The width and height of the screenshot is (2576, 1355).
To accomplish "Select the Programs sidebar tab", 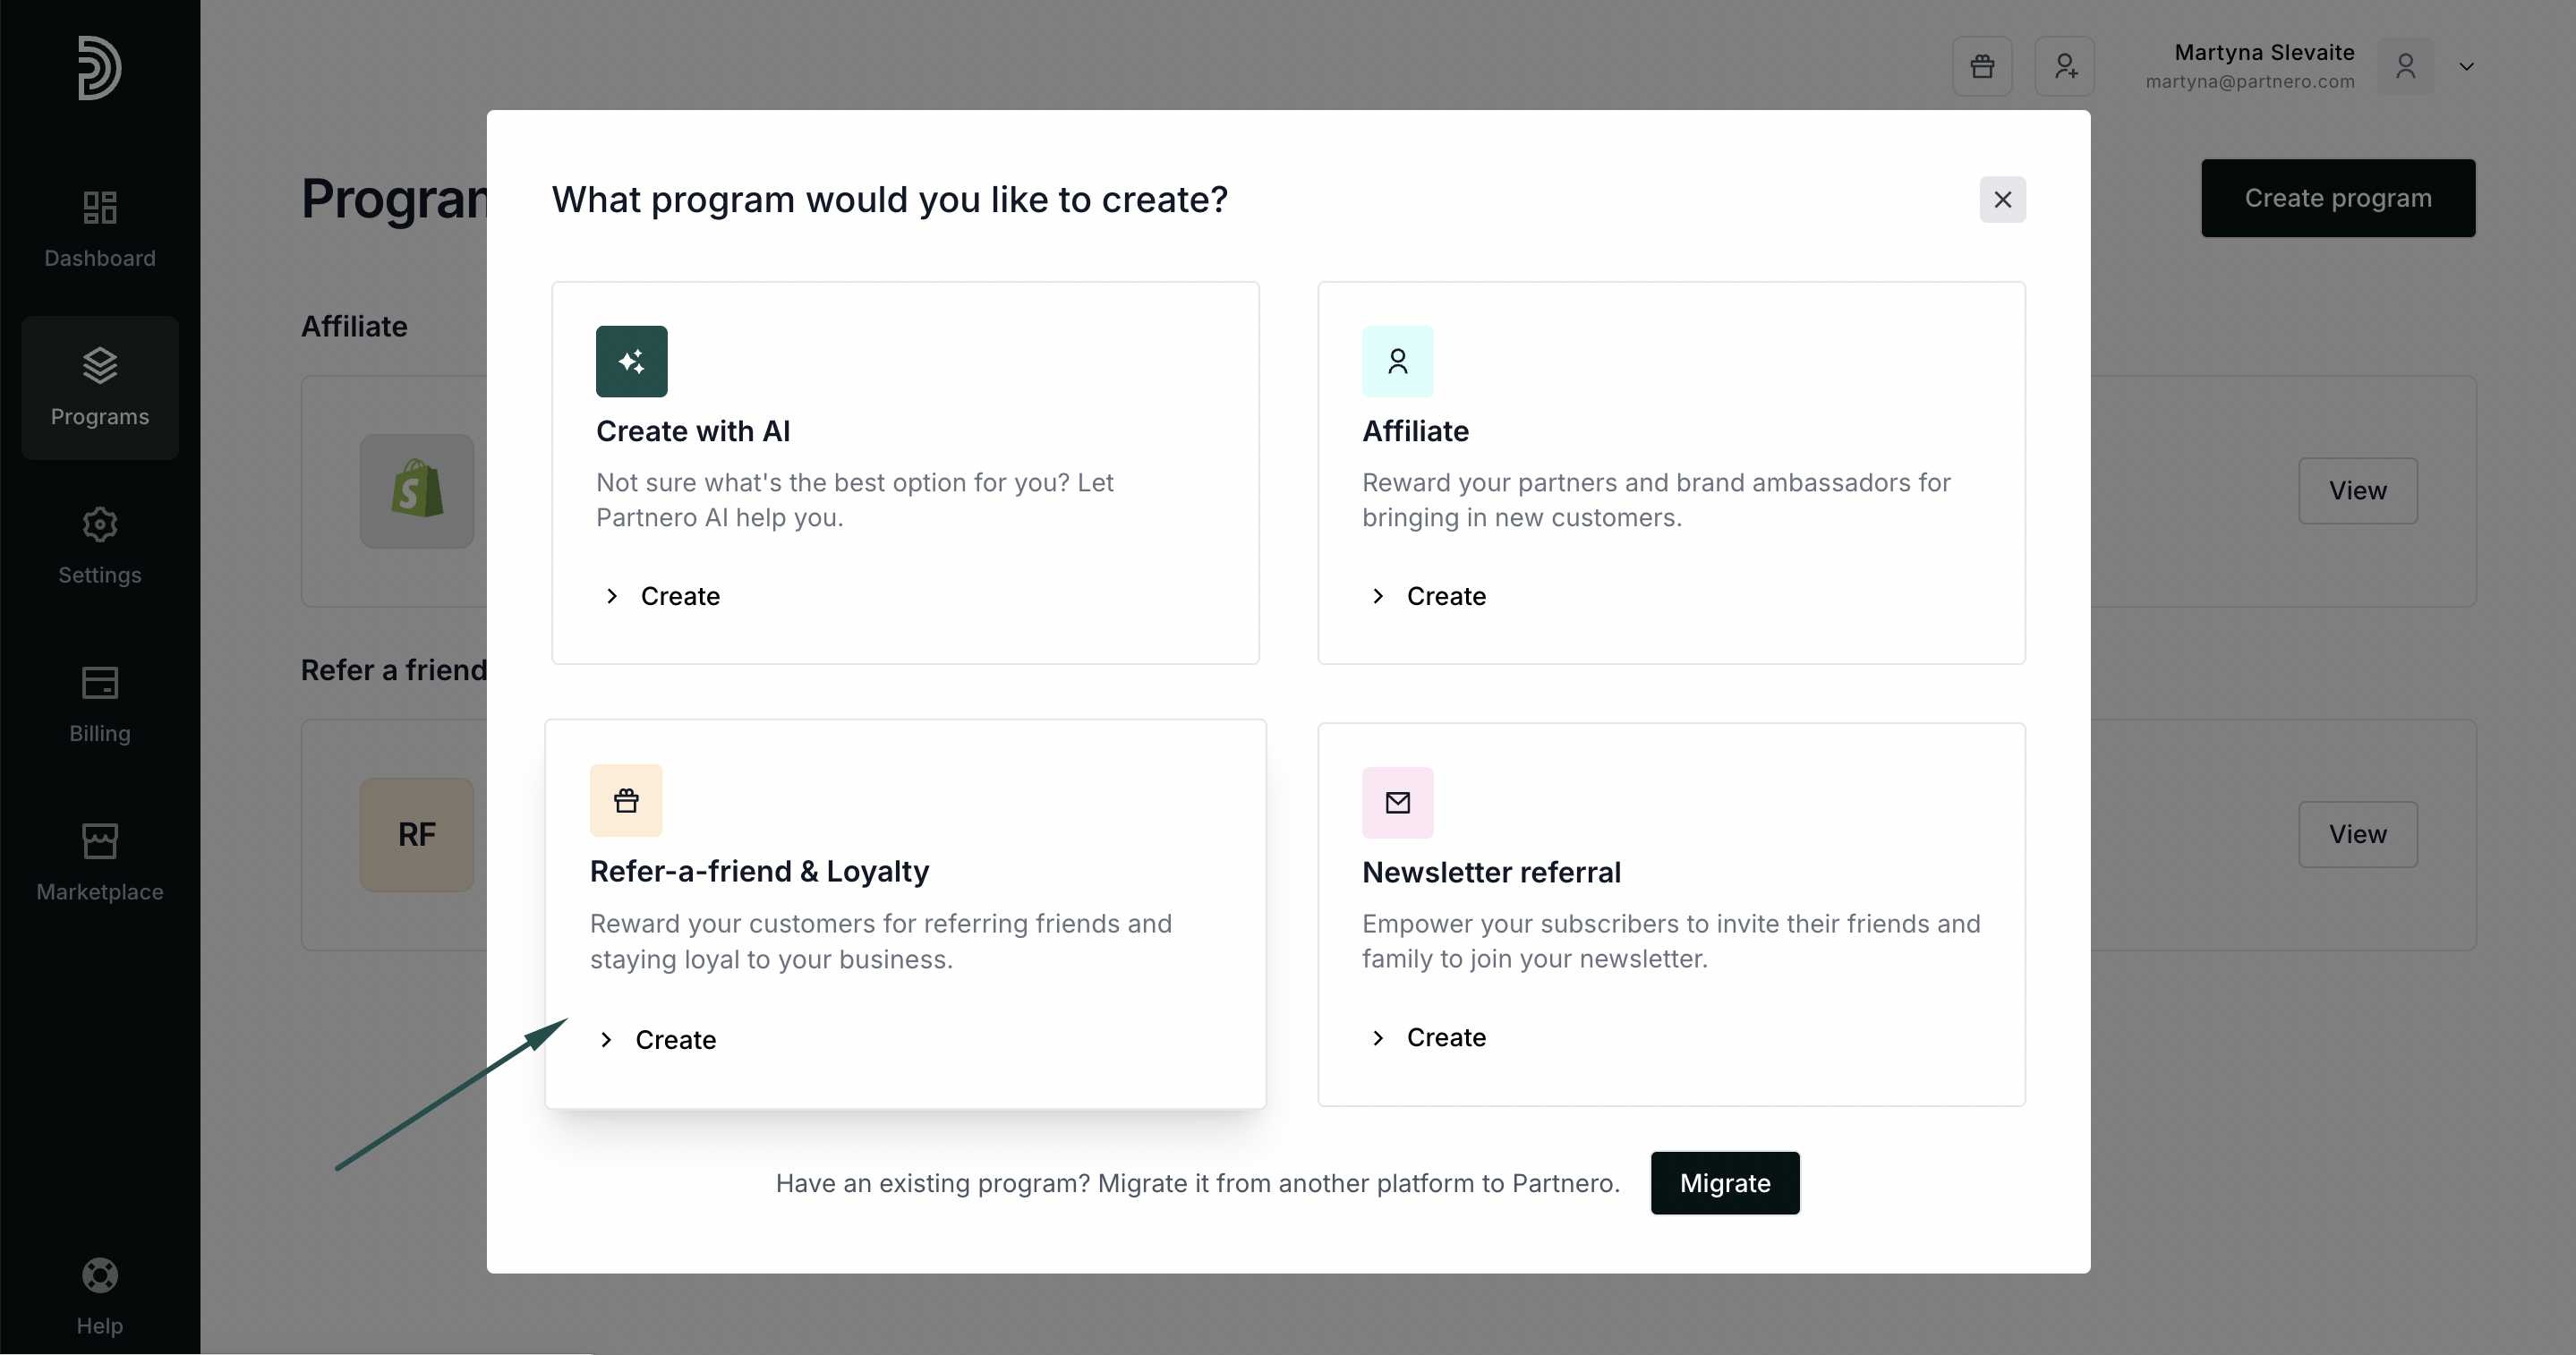I will point(100,388).
